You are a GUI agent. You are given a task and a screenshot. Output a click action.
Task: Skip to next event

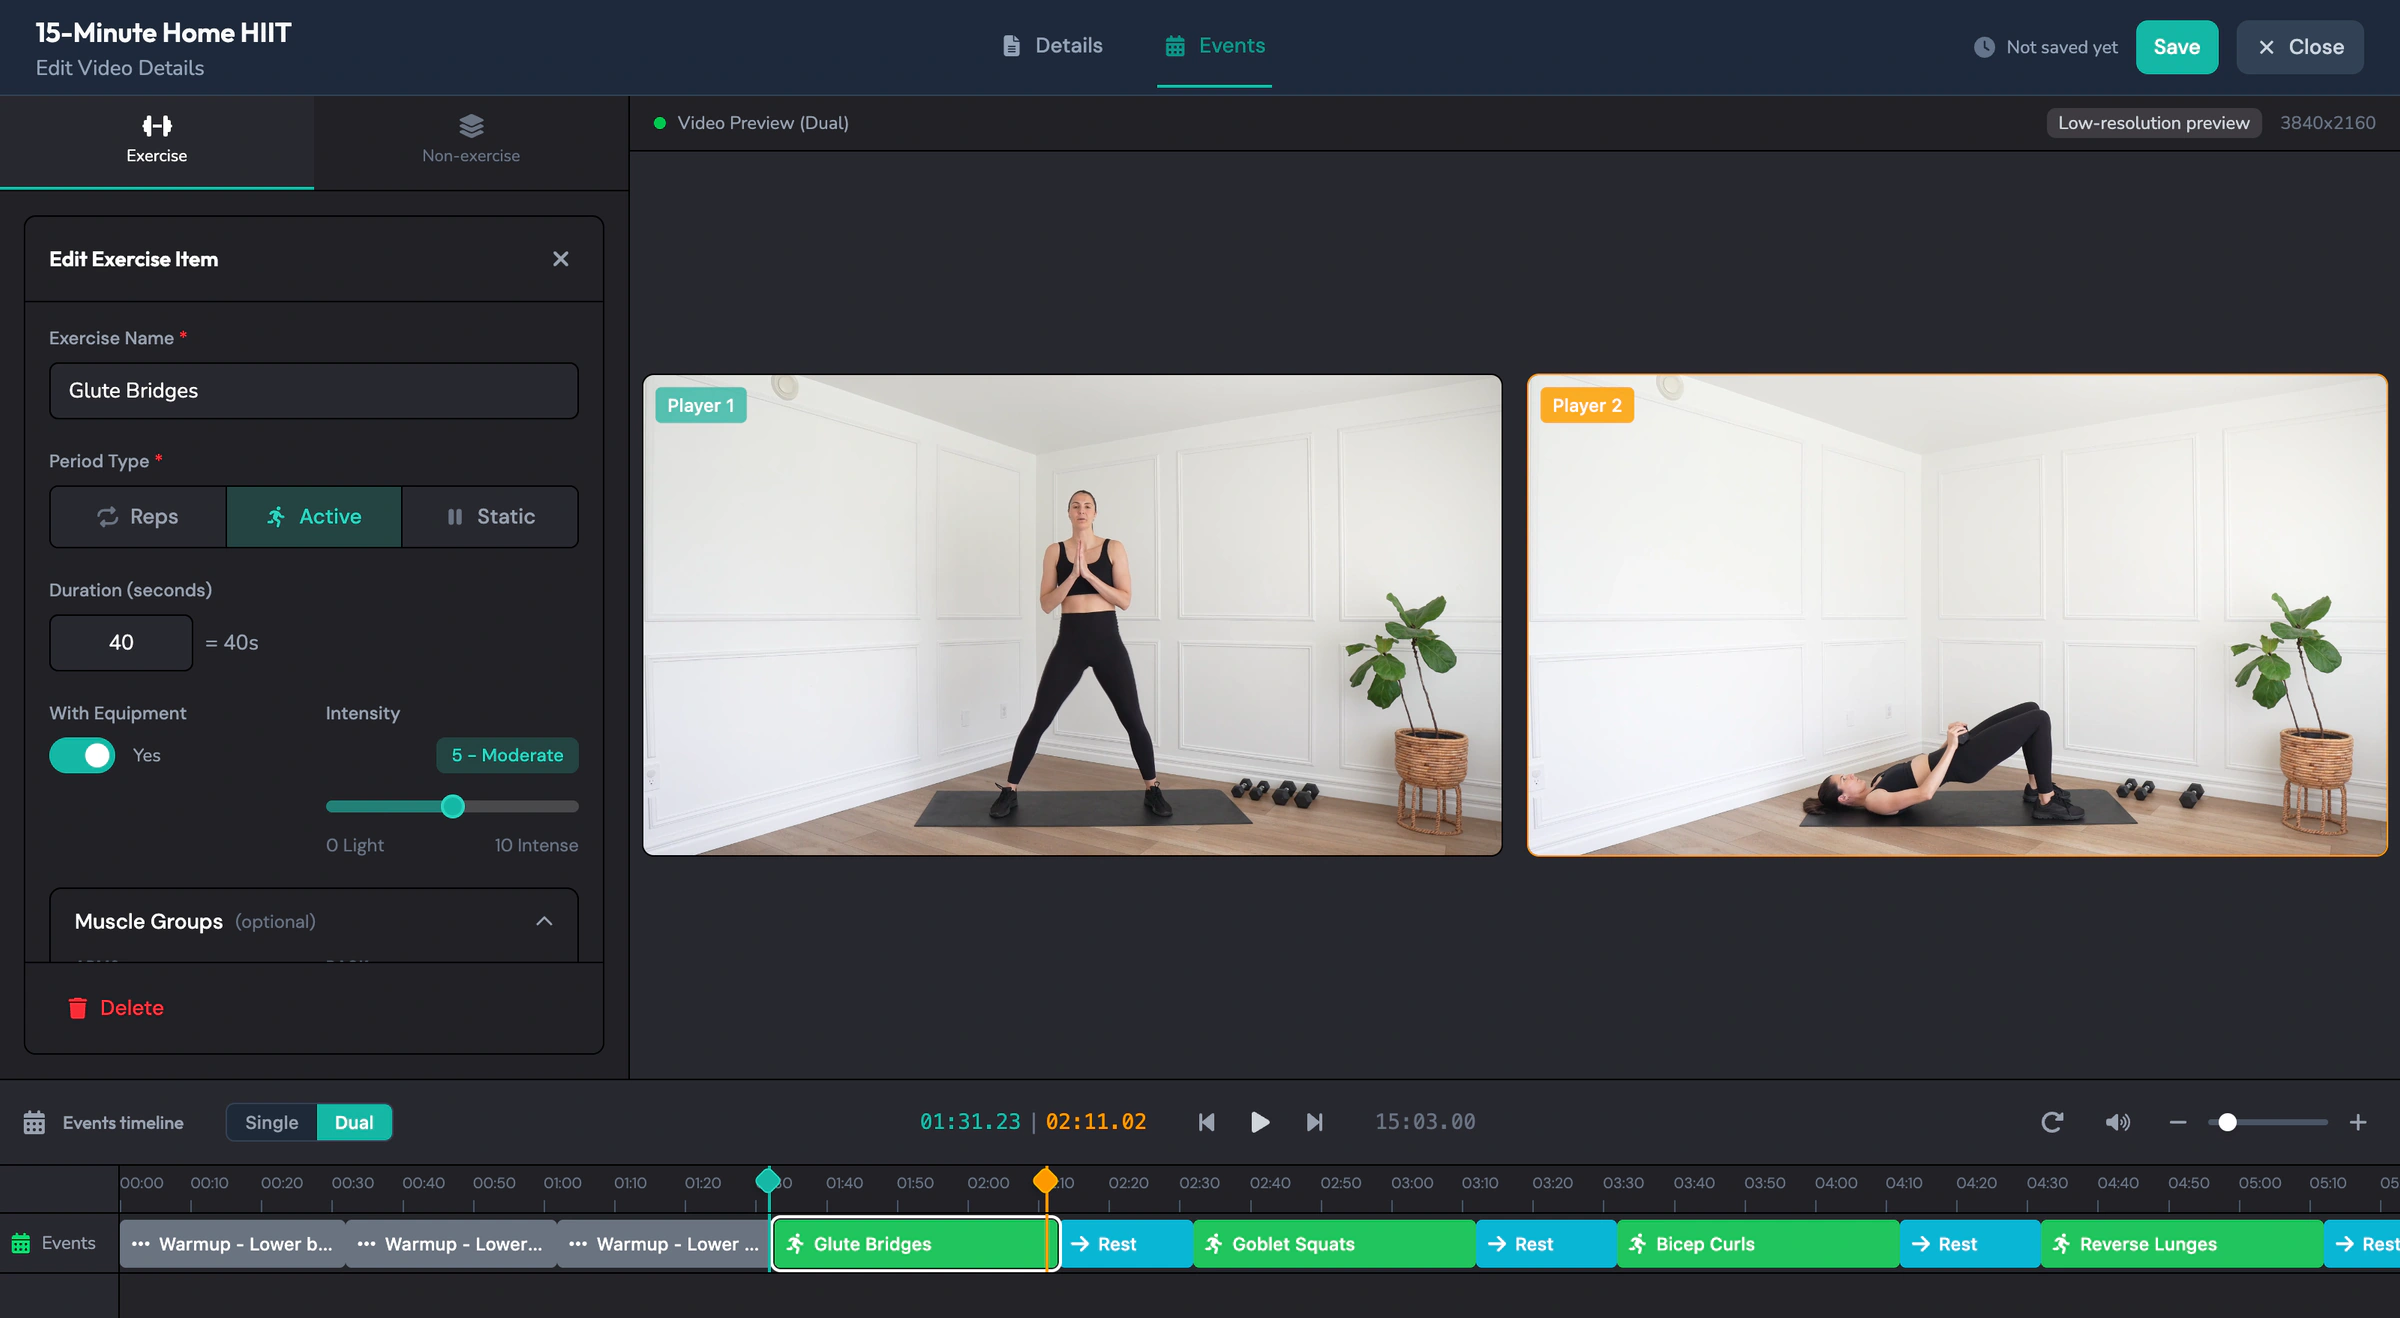[x=1315, y=1122]
